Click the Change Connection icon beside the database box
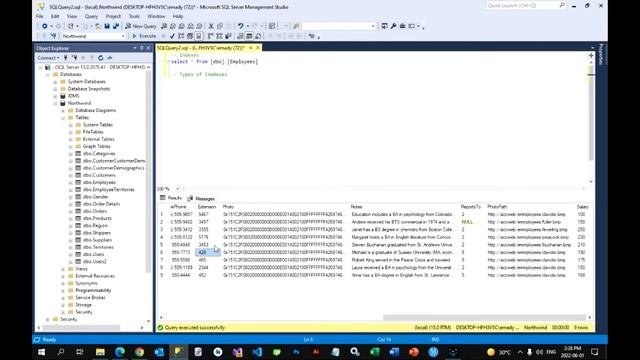640x360 pixels. pos(53,36)
